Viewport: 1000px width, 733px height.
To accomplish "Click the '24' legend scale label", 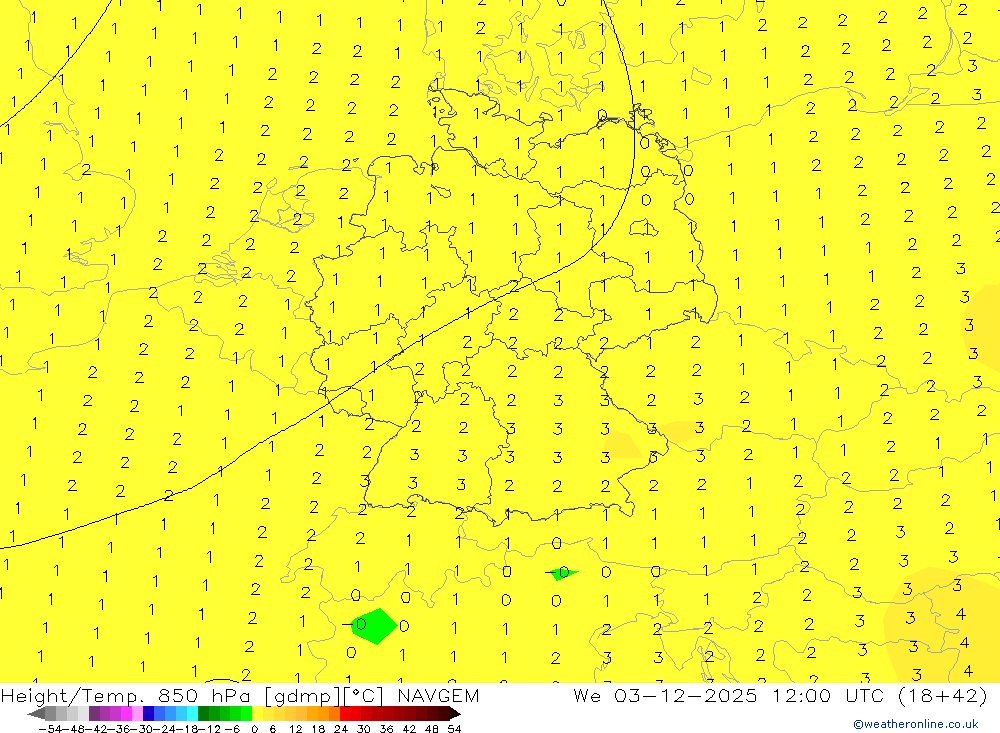I will click(341, 729).
